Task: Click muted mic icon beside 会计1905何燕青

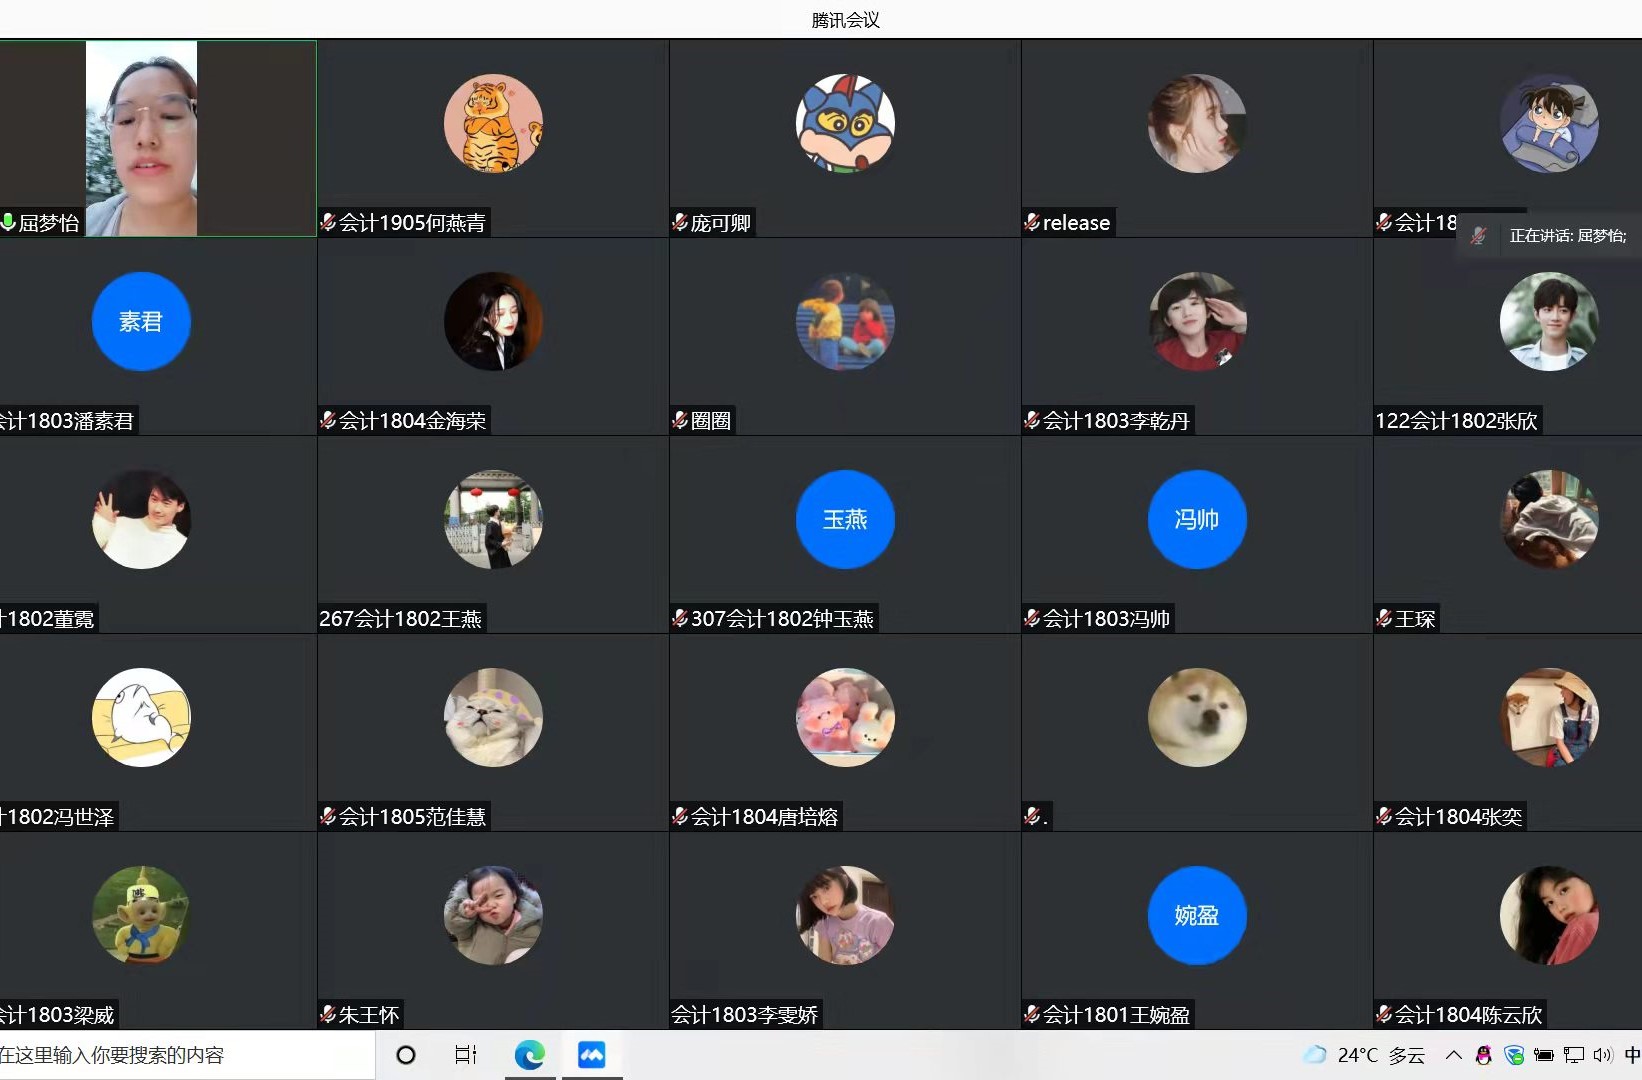Action: [x=328, y=222]
